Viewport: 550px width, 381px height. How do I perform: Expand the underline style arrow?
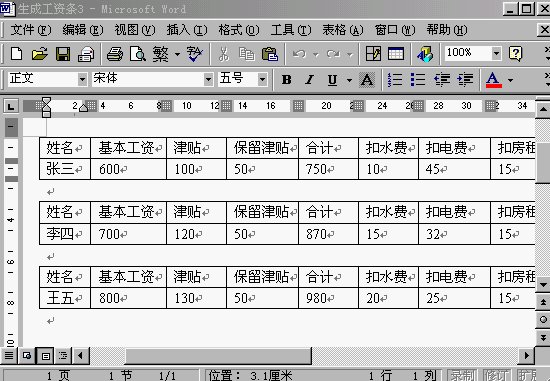[x=349, y=80]
